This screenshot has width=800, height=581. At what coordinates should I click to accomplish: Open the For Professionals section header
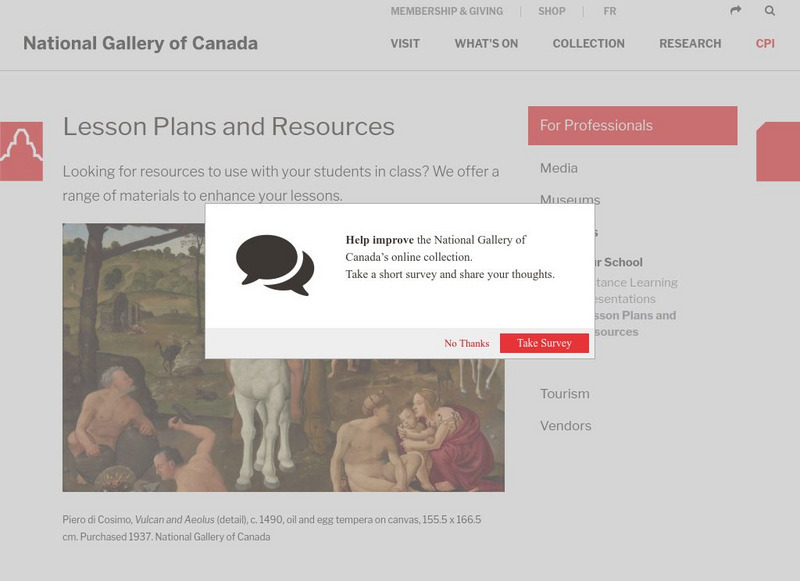coord(632,126)
